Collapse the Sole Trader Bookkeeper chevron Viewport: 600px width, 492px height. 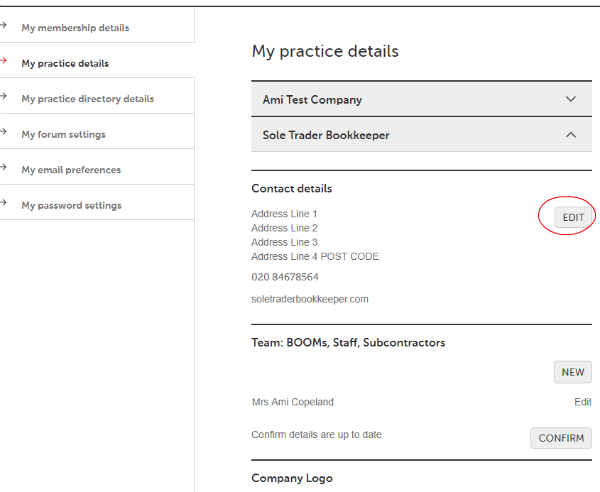[571, 134]
